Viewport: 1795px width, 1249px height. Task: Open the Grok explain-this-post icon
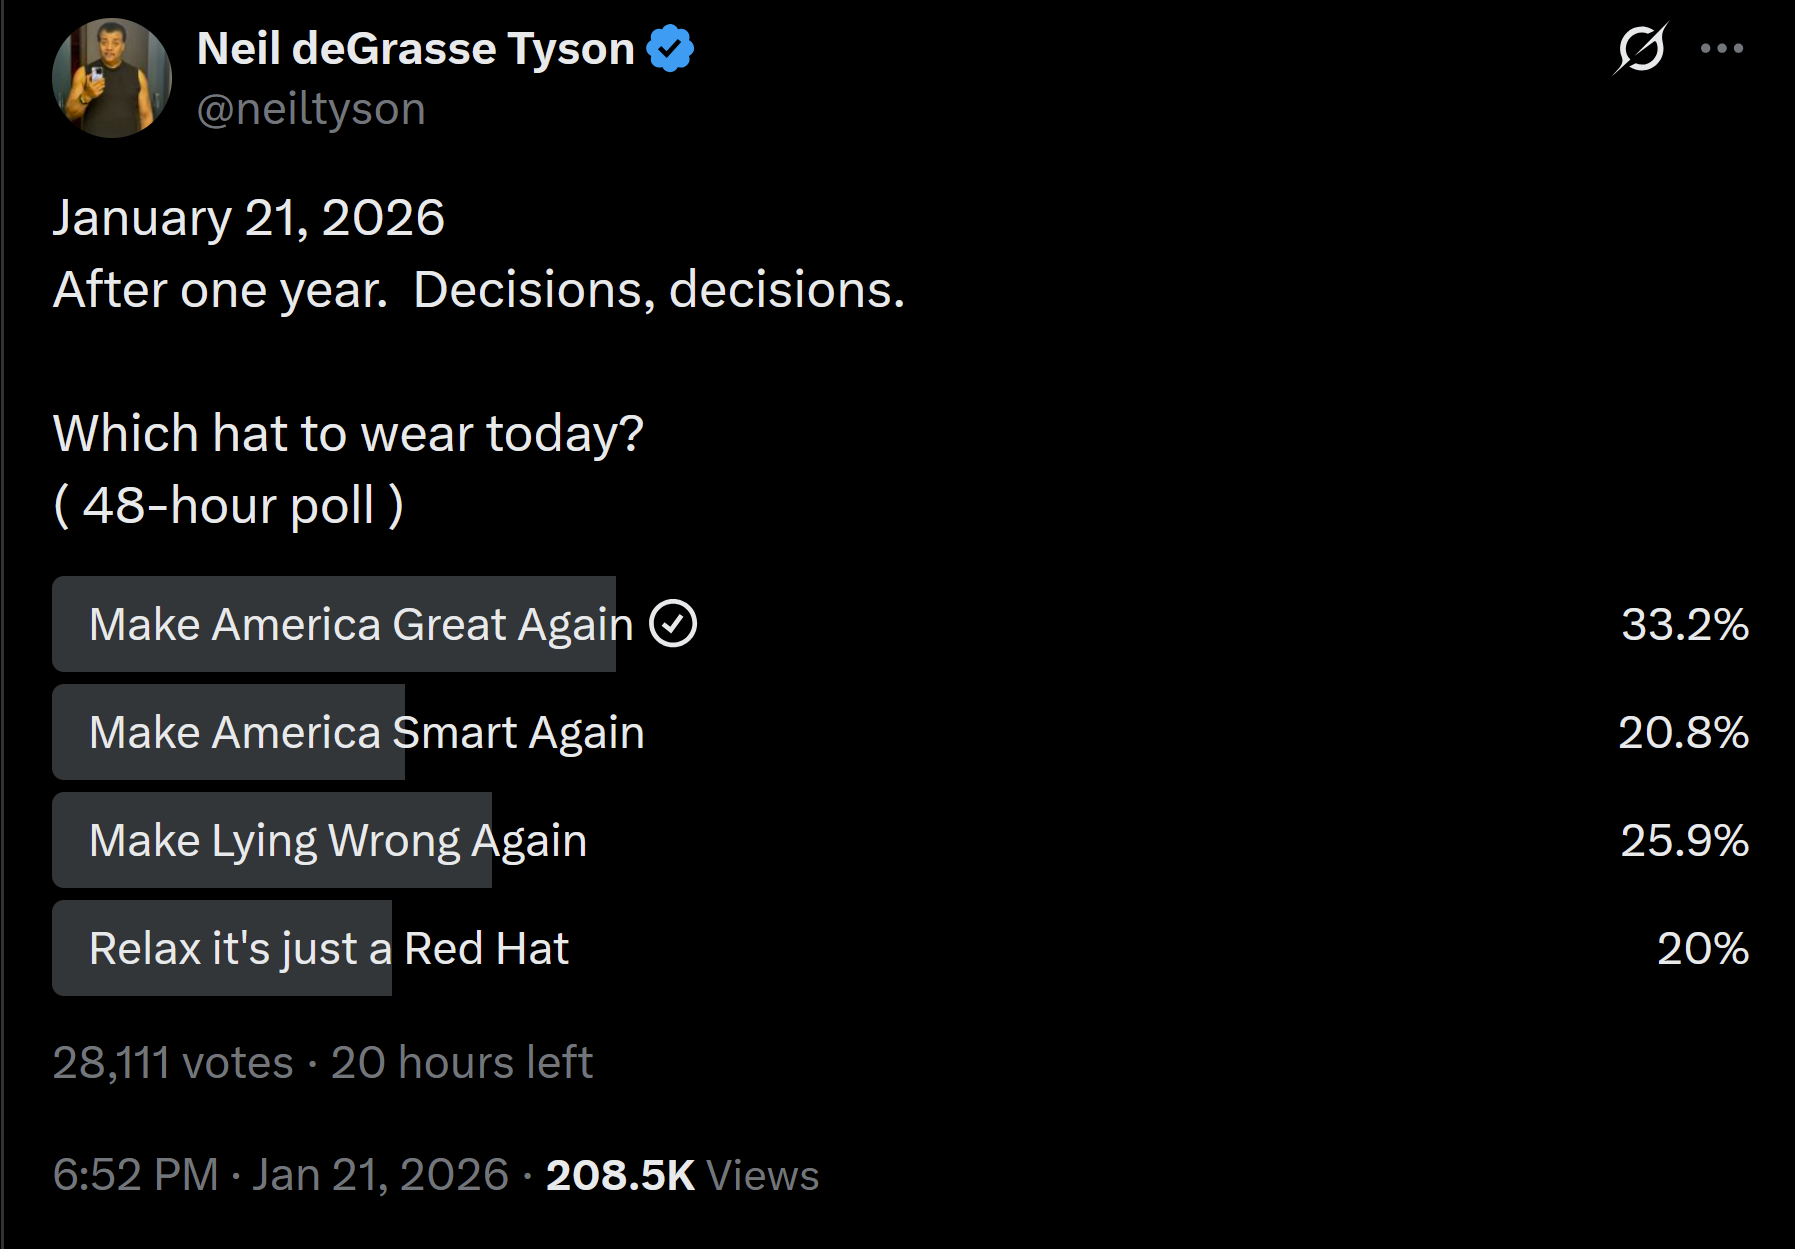pos(1640,48)
